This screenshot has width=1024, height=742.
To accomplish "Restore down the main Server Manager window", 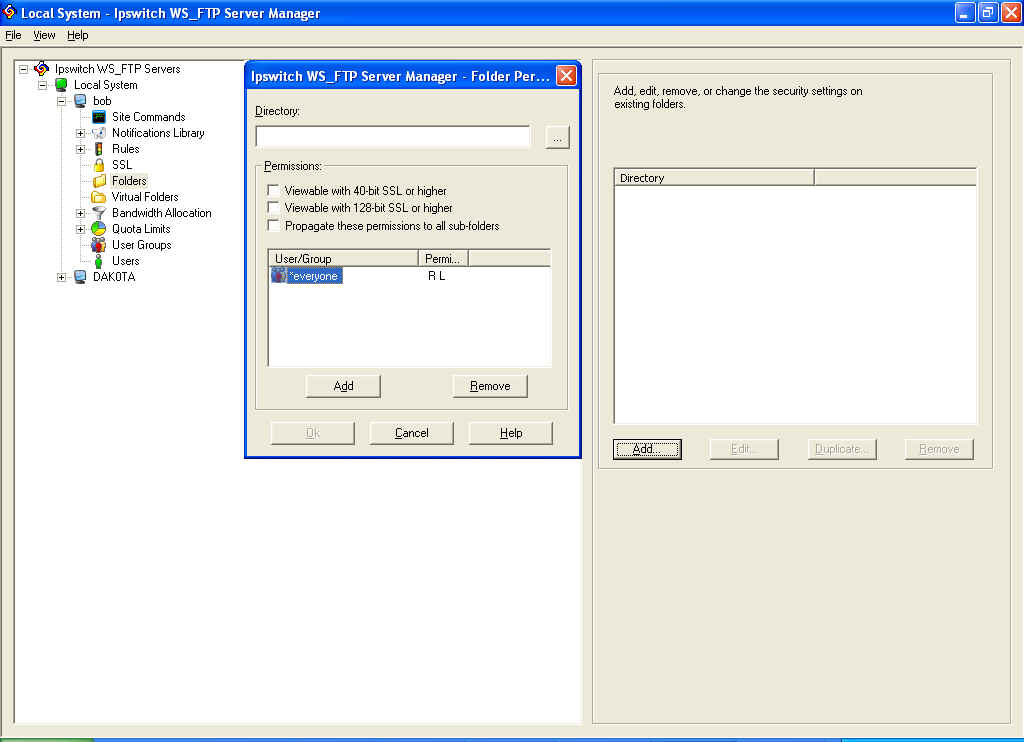I will (987, 12).
